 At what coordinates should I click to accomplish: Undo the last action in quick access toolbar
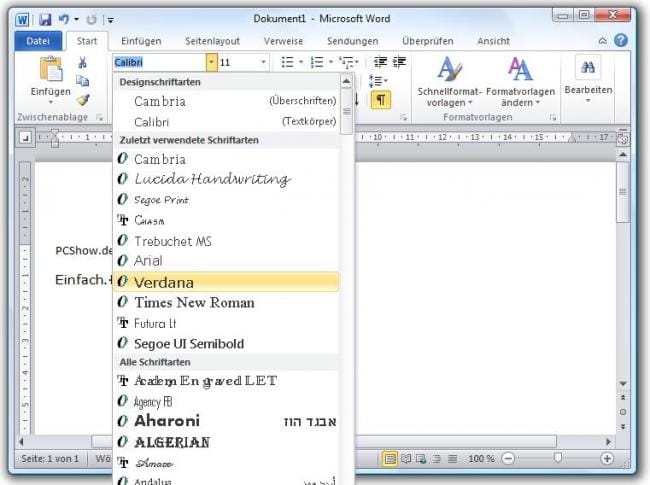pos(63,19)
